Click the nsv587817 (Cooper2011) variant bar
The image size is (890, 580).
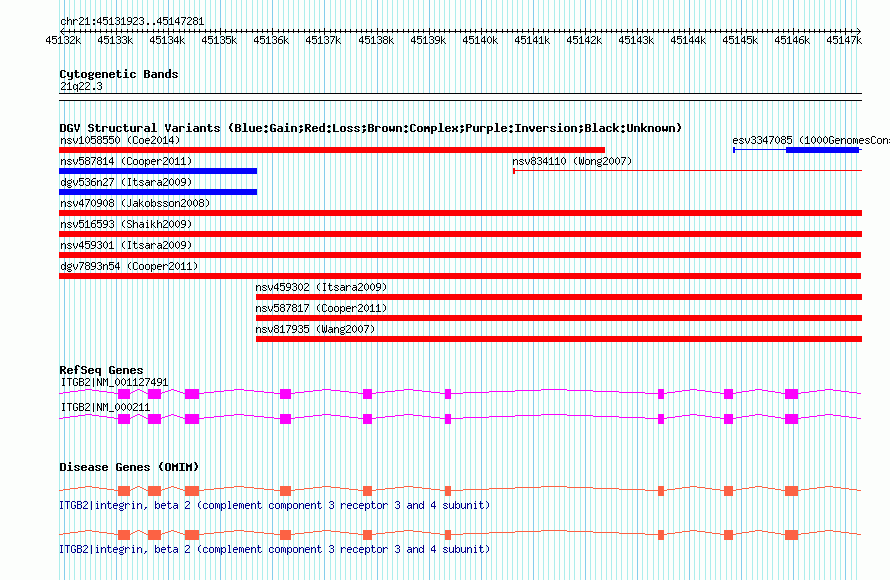(559, 318)
